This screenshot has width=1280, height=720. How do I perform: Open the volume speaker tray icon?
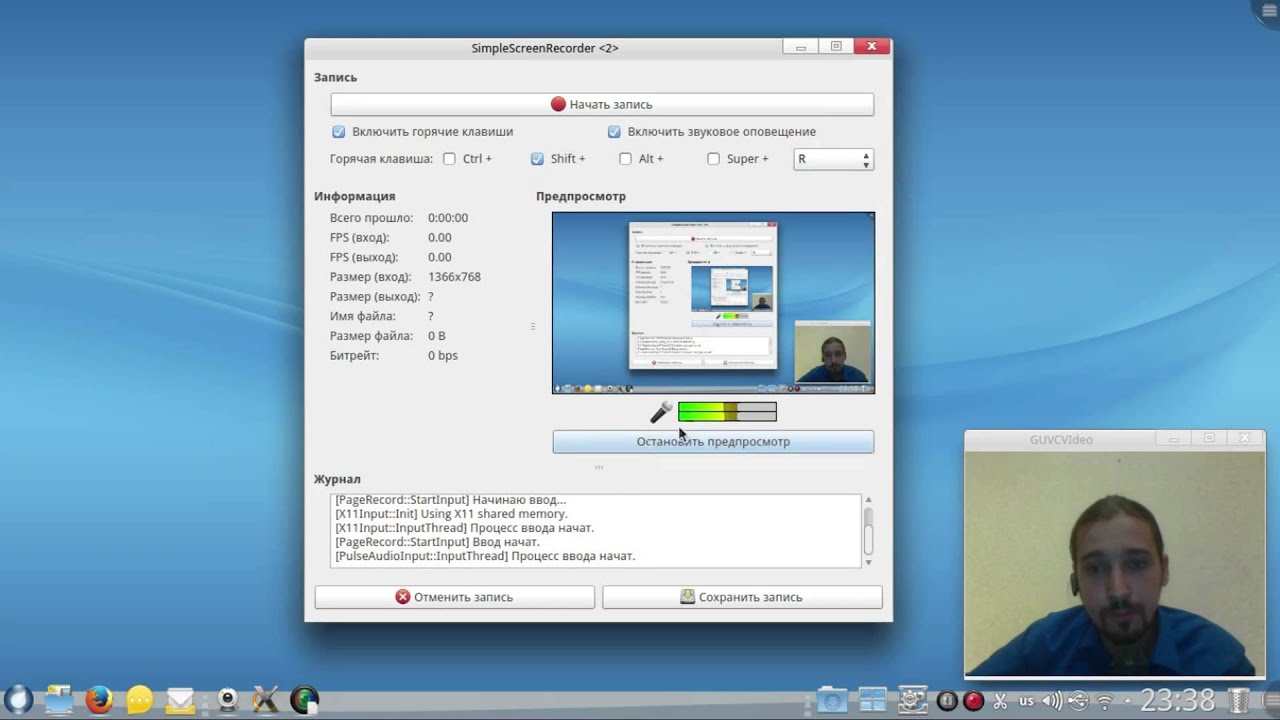[x=1052, y=701]
